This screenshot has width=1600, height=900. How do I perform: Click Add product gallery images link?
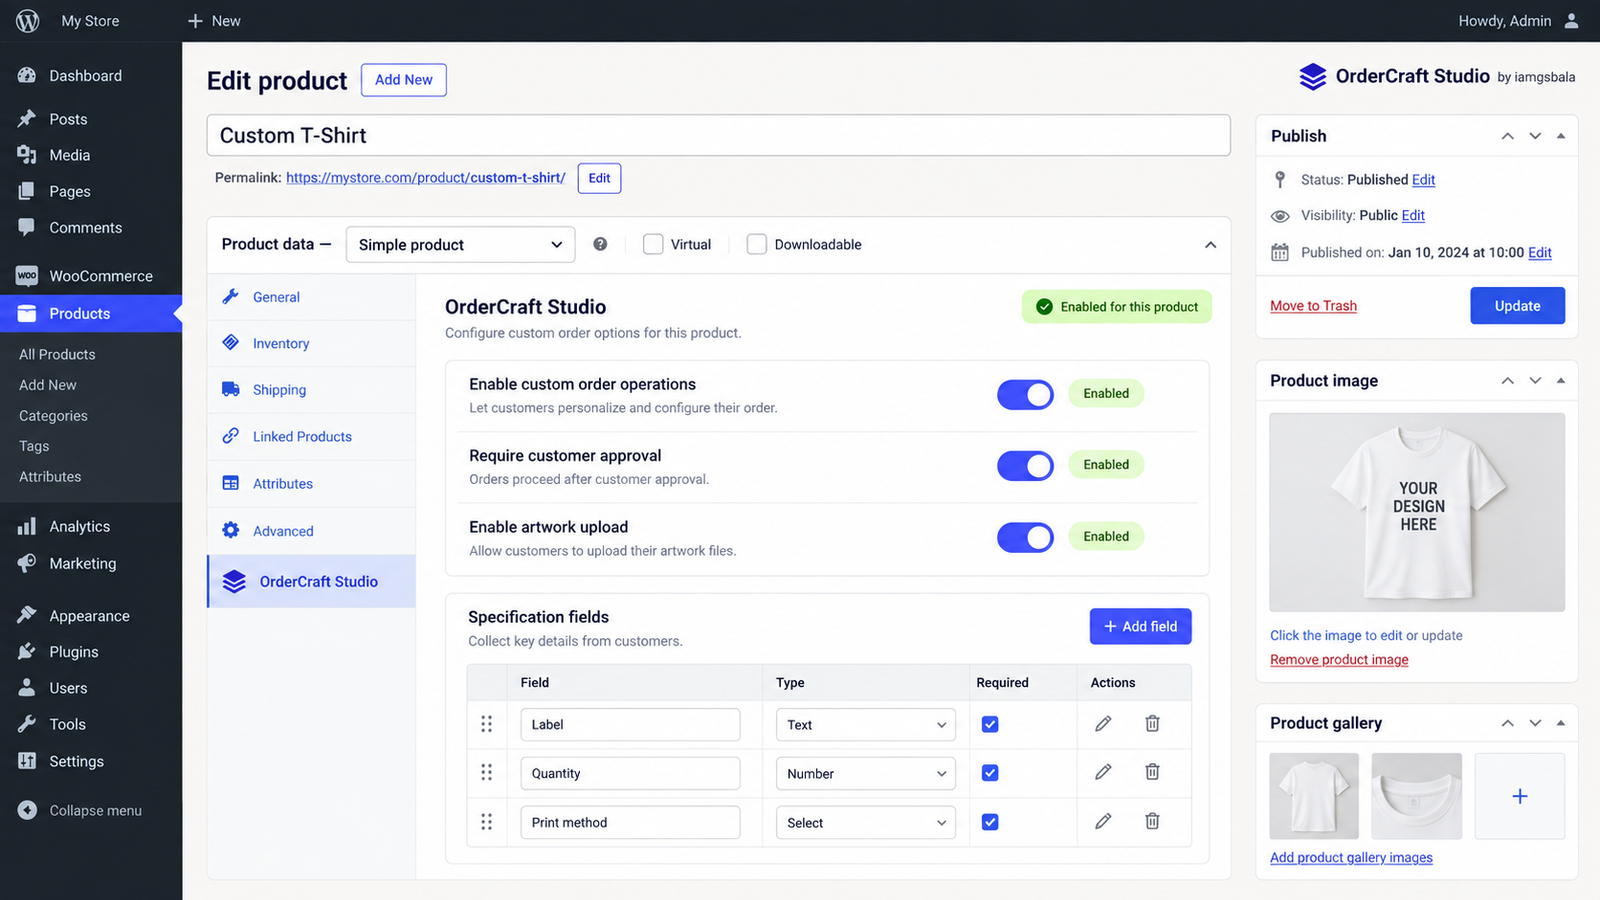click(x=1351, y=858)
